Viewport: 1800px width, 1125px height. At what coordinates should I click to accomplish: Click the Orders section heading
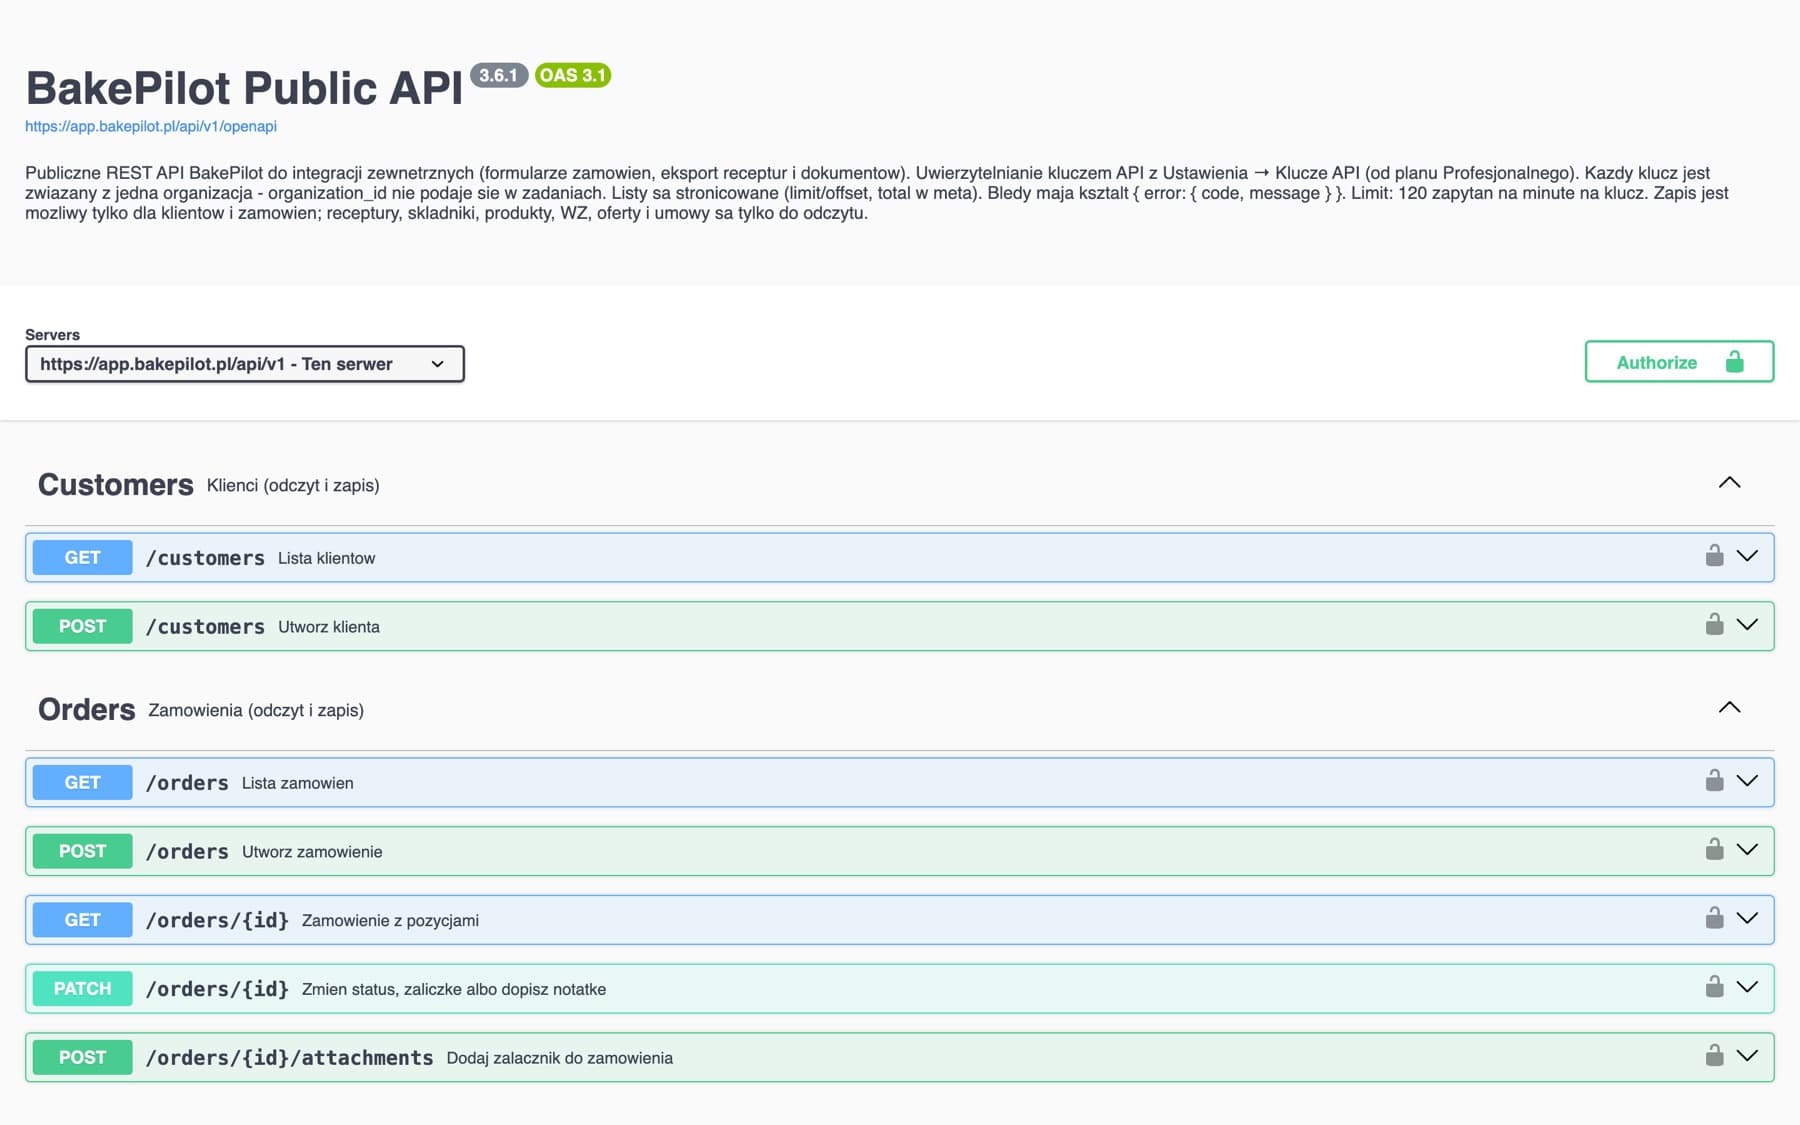(86, 710)
